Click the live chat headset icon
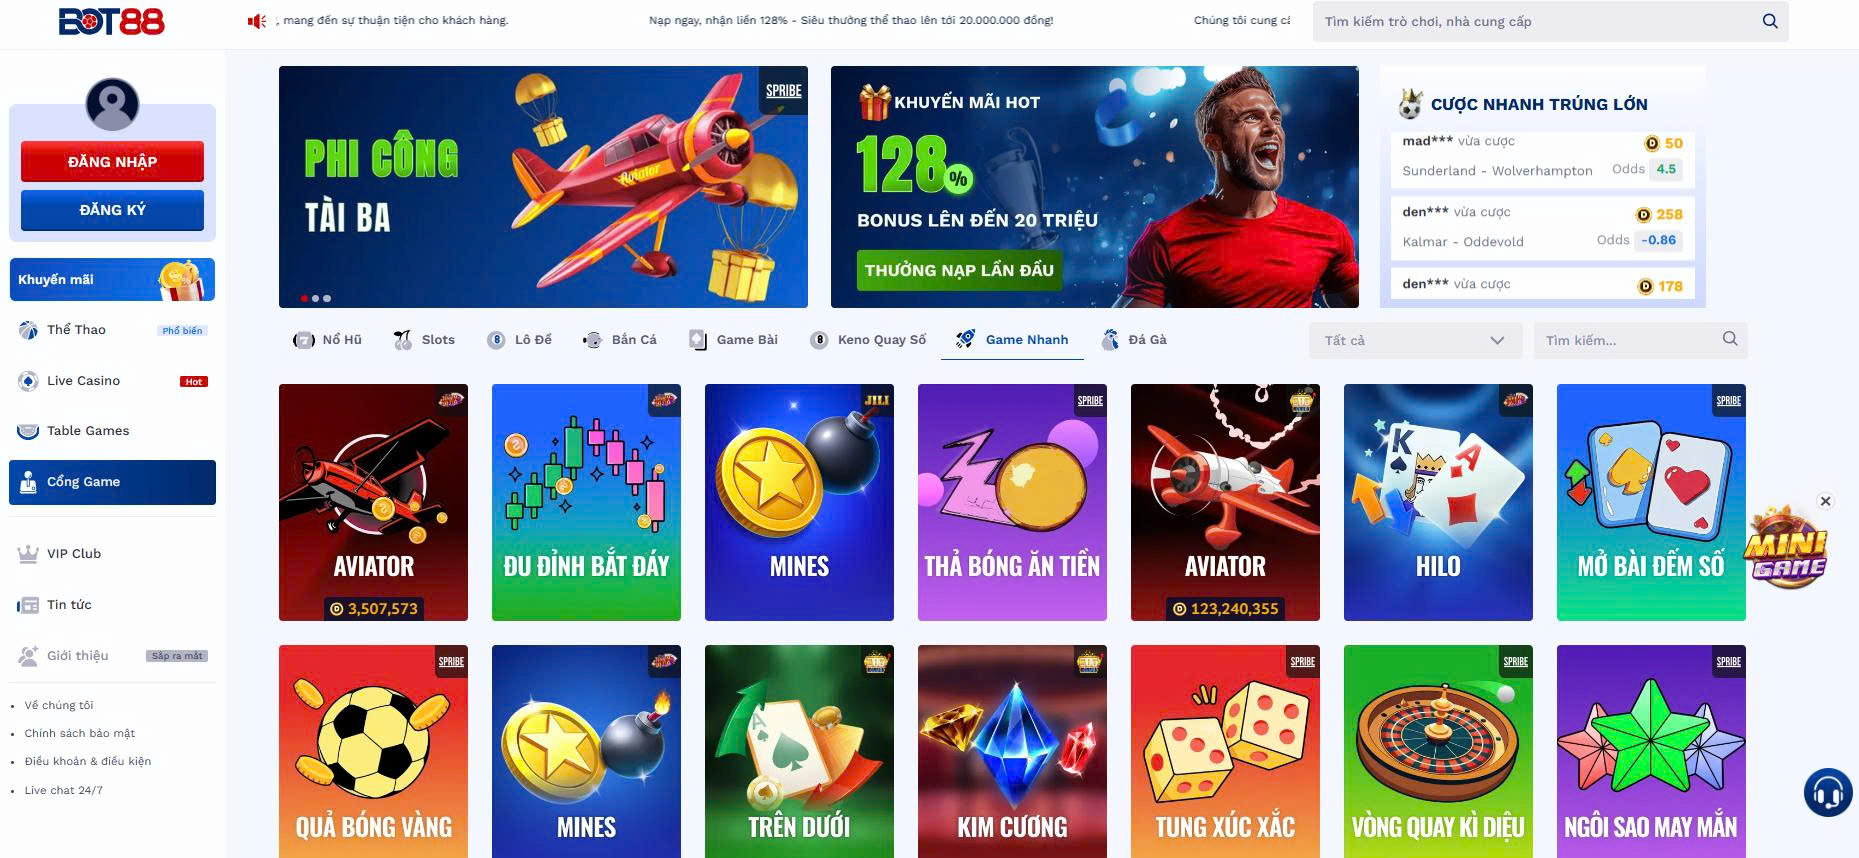 tap(1828, 793)
